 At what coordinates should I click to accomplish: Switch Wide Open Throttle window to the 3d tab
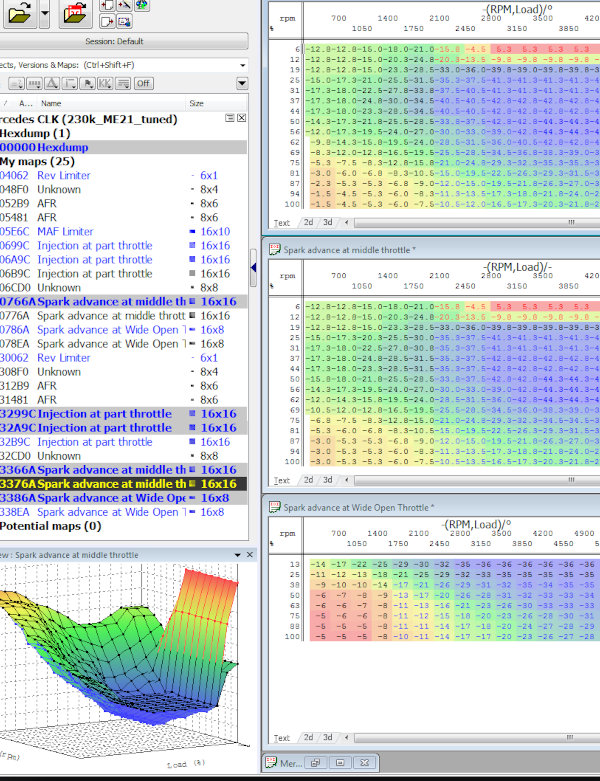click(327, 737)
